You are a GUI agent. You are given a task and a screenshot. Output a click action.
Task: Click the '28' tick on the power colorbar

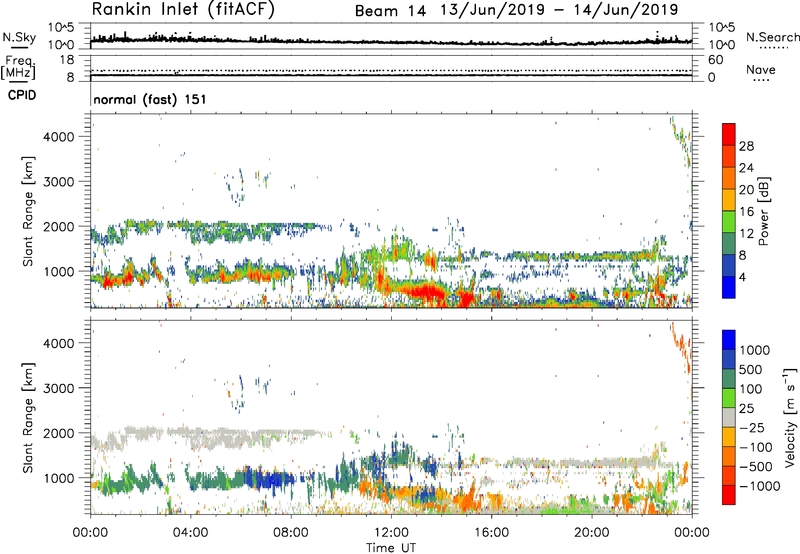click(x=746, y=146)
